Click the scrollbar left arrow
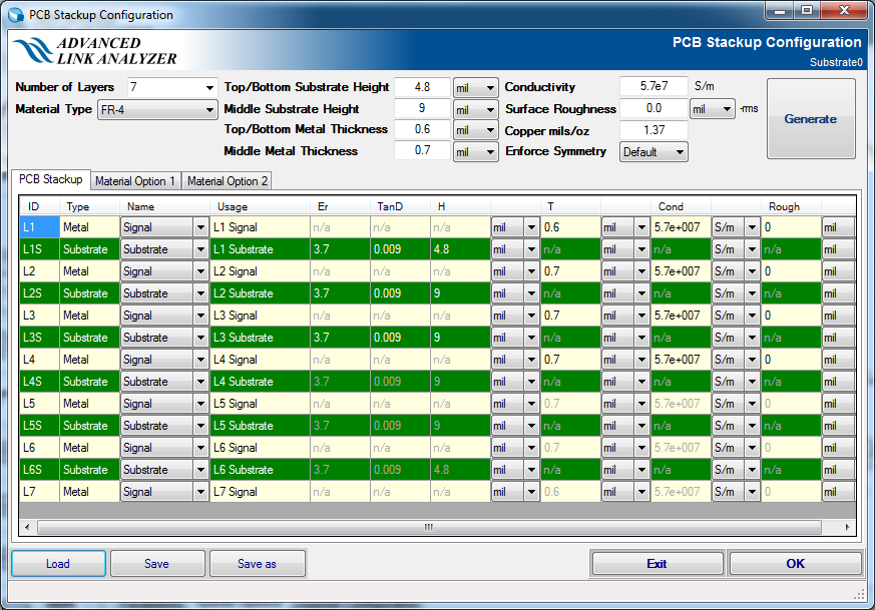 (x=27, y=527)
